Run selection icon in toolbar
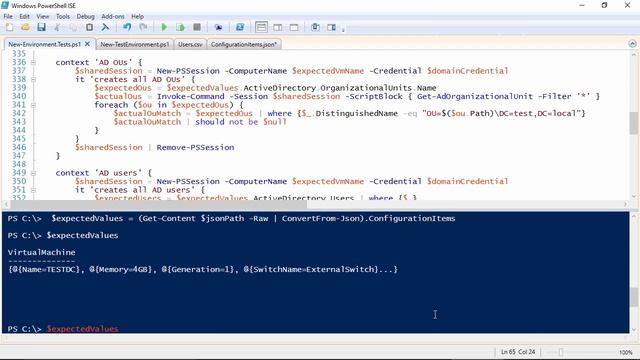Viewport: 640px width, 360px height. 180,27
